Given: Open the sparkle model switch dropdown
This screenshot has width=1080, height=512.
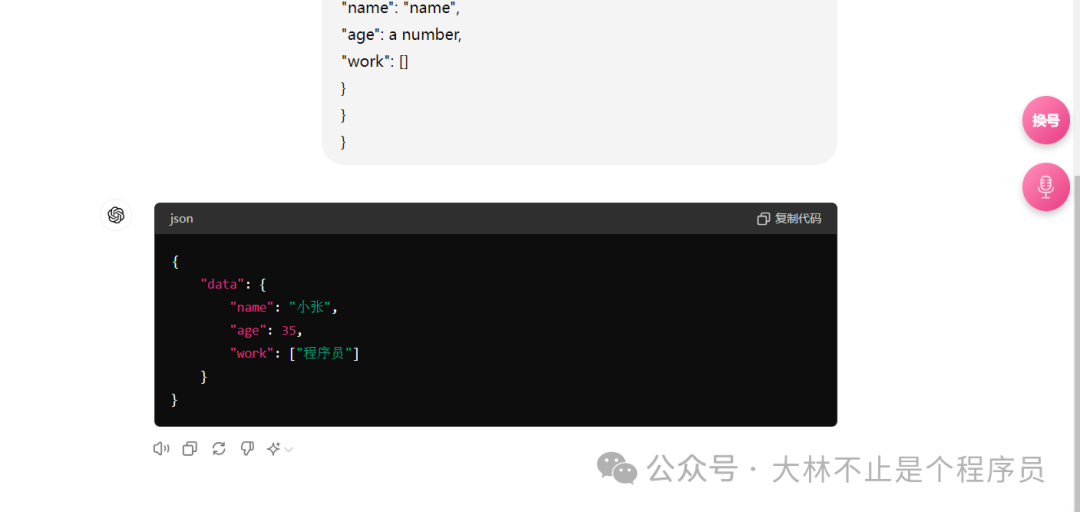Looking at the screenshot, I should coord(280,449).
